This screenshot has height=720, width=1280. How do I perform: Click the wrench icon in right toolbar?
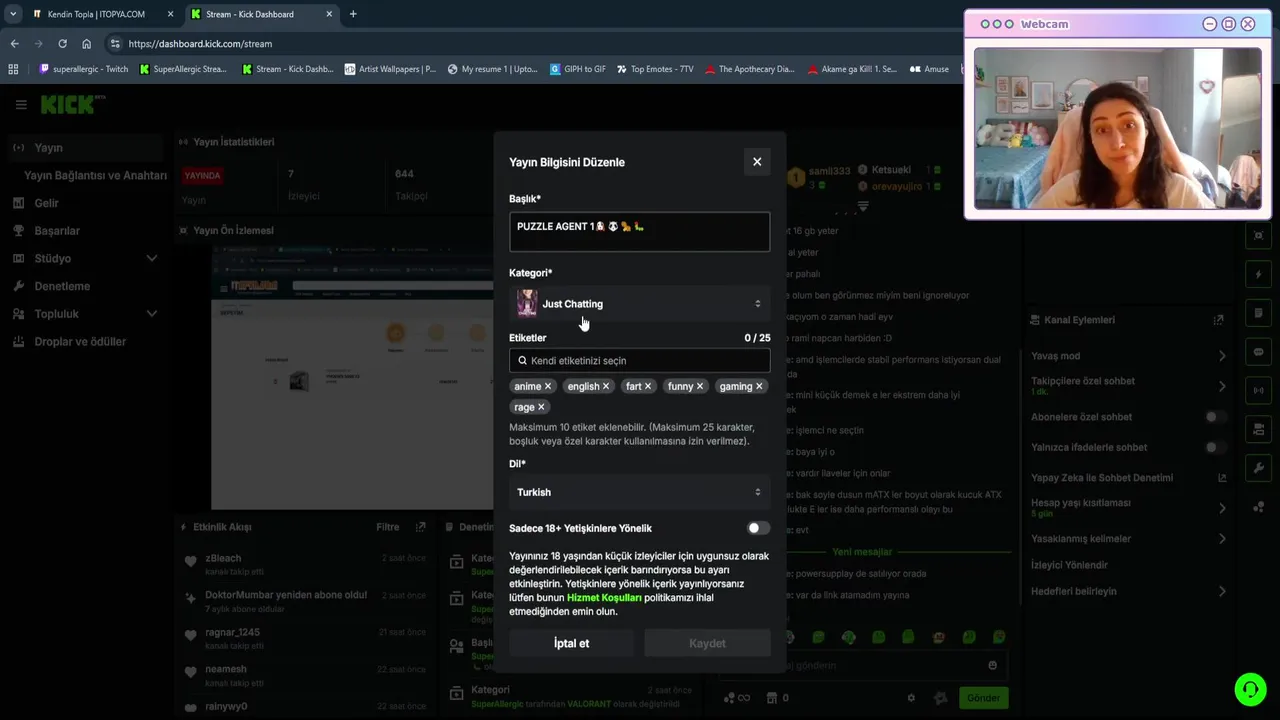click(x=1258, y=468)
